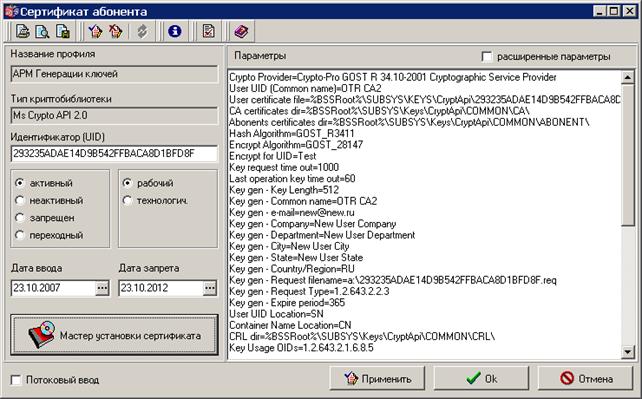Click the 'Идентификатор (UID)' input field
642x399 pixels.
pos(114,153)
